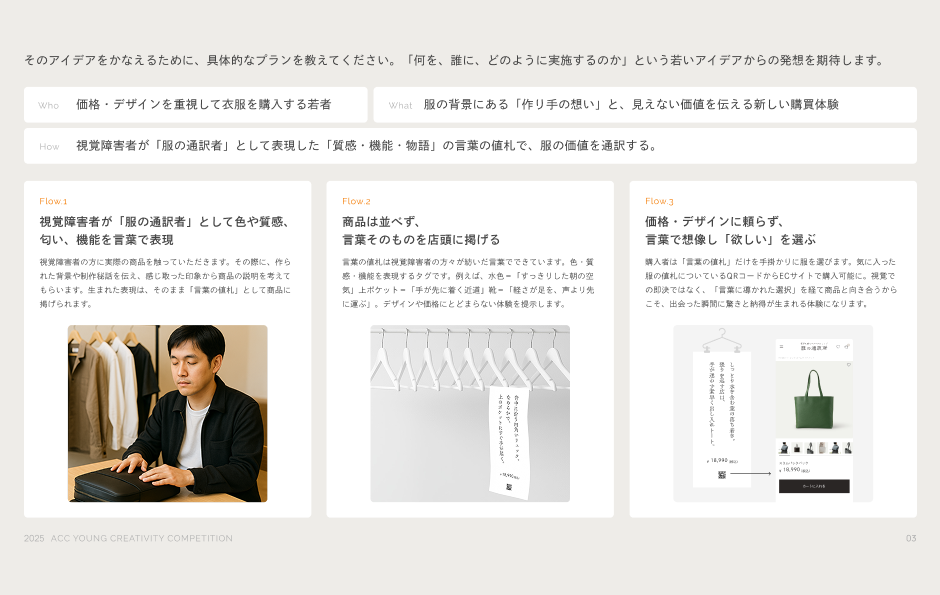Click the QR code on the Flow.2 hanging tag
940x595 pixels.
click(x=509, y=487)
